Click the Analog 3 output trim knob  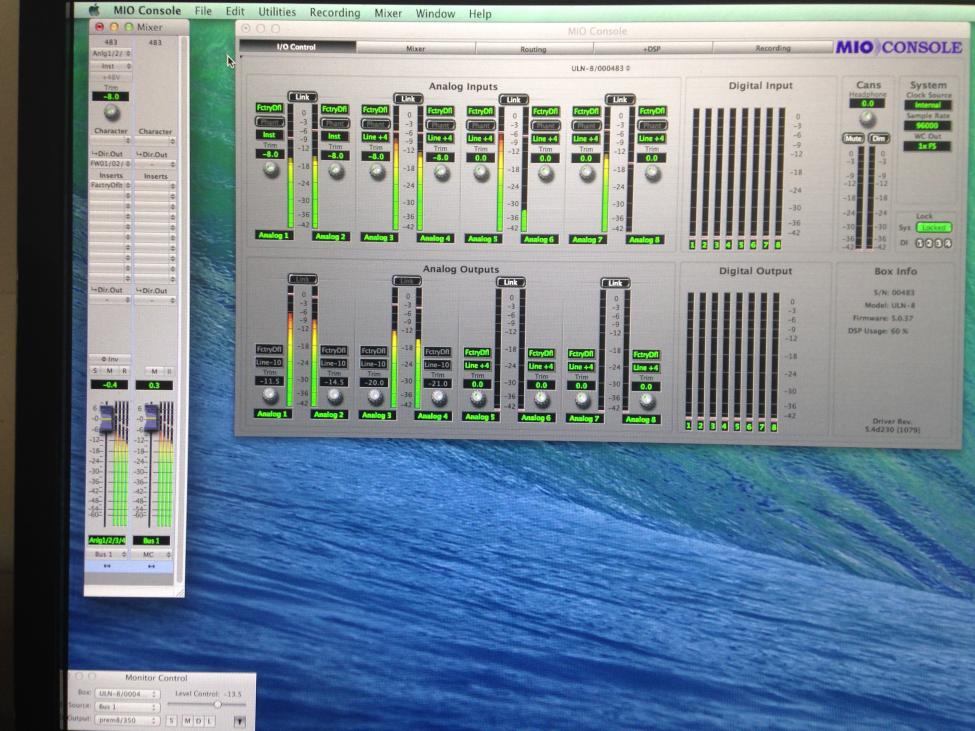click(x=376, y=396)
